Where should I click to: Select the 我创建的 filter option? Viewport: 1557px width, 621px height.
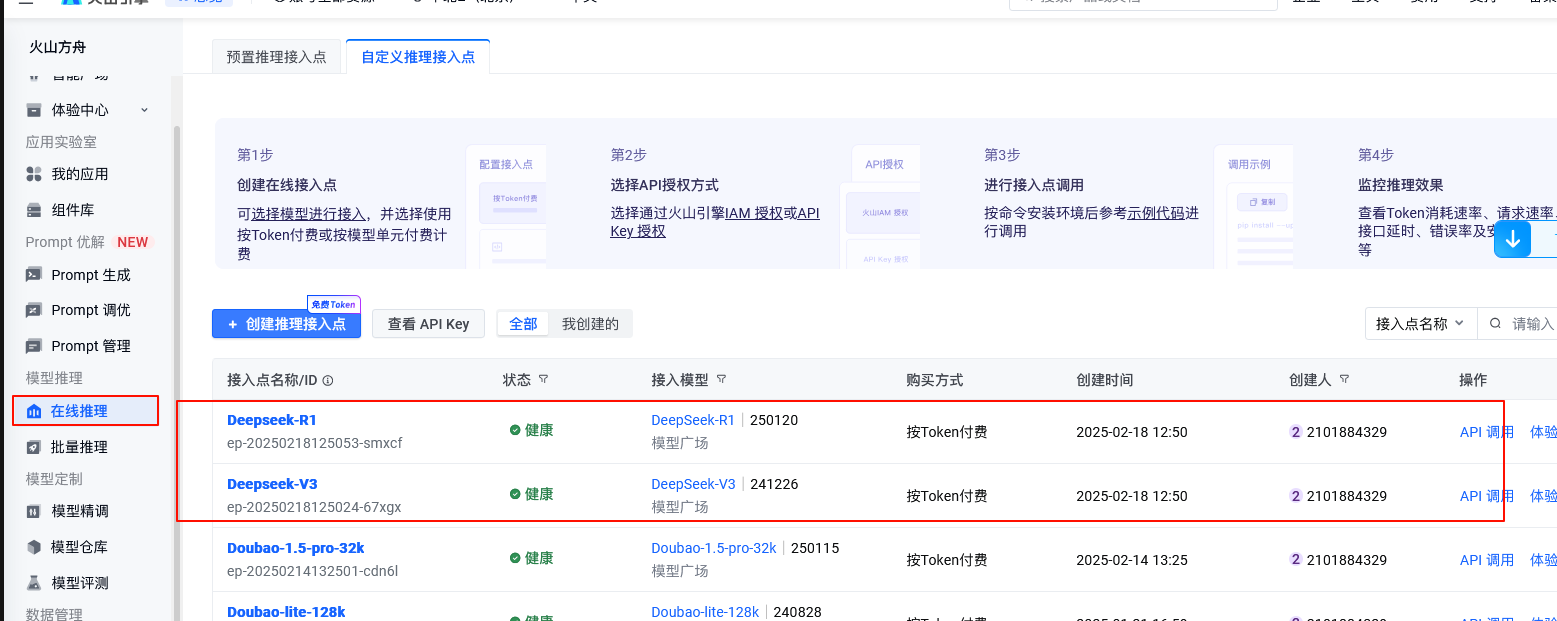click(x=590, y=324)
